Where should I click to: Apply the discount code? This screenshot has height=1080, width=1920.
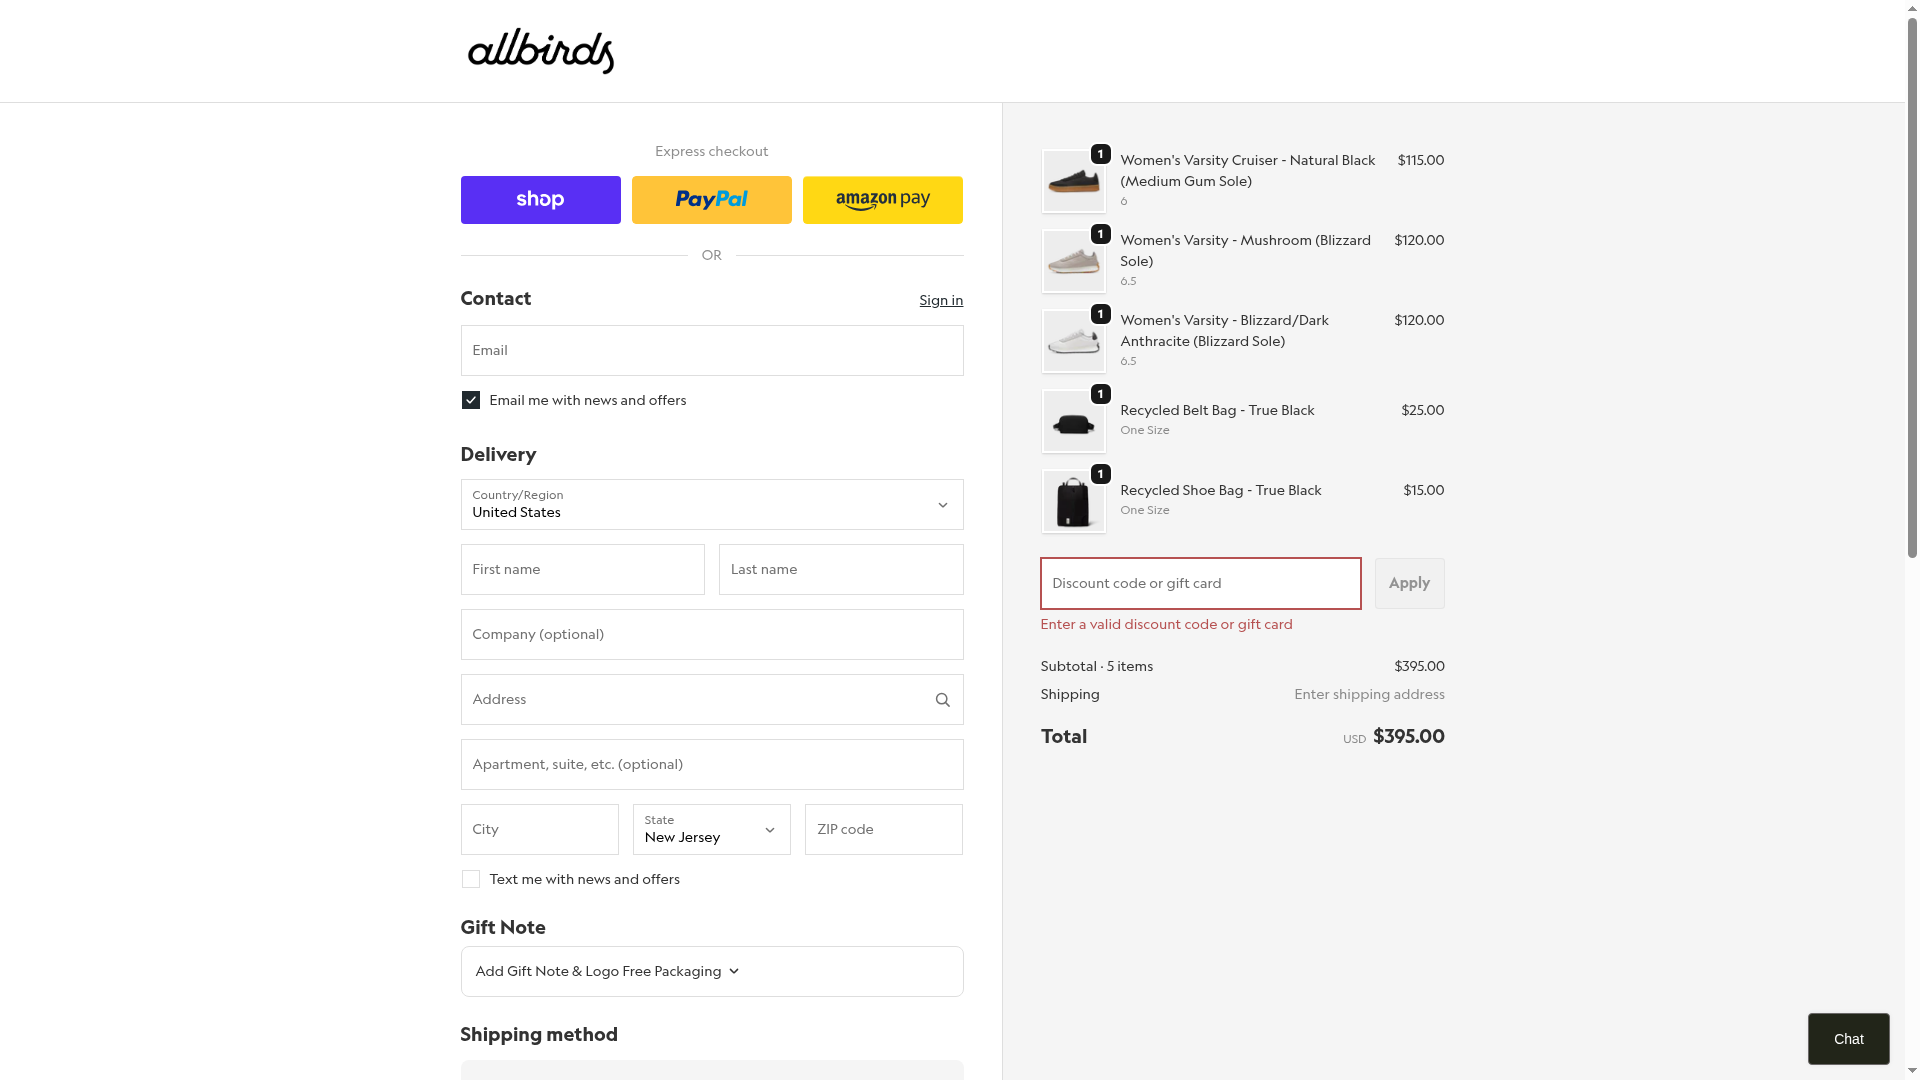click(1409, 583)
